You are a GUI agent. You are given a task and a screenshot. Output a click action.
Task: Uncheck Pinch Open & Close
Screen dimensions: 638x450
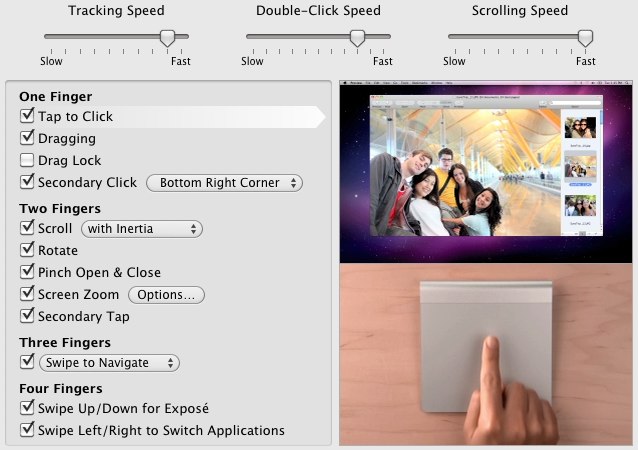pyautogui.click(x=27, y=273)
